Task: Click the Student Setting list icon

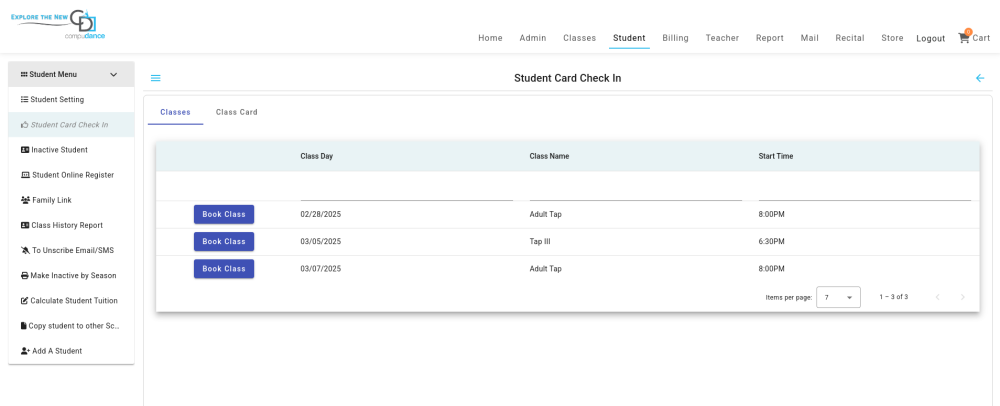Action: [24, 99]
